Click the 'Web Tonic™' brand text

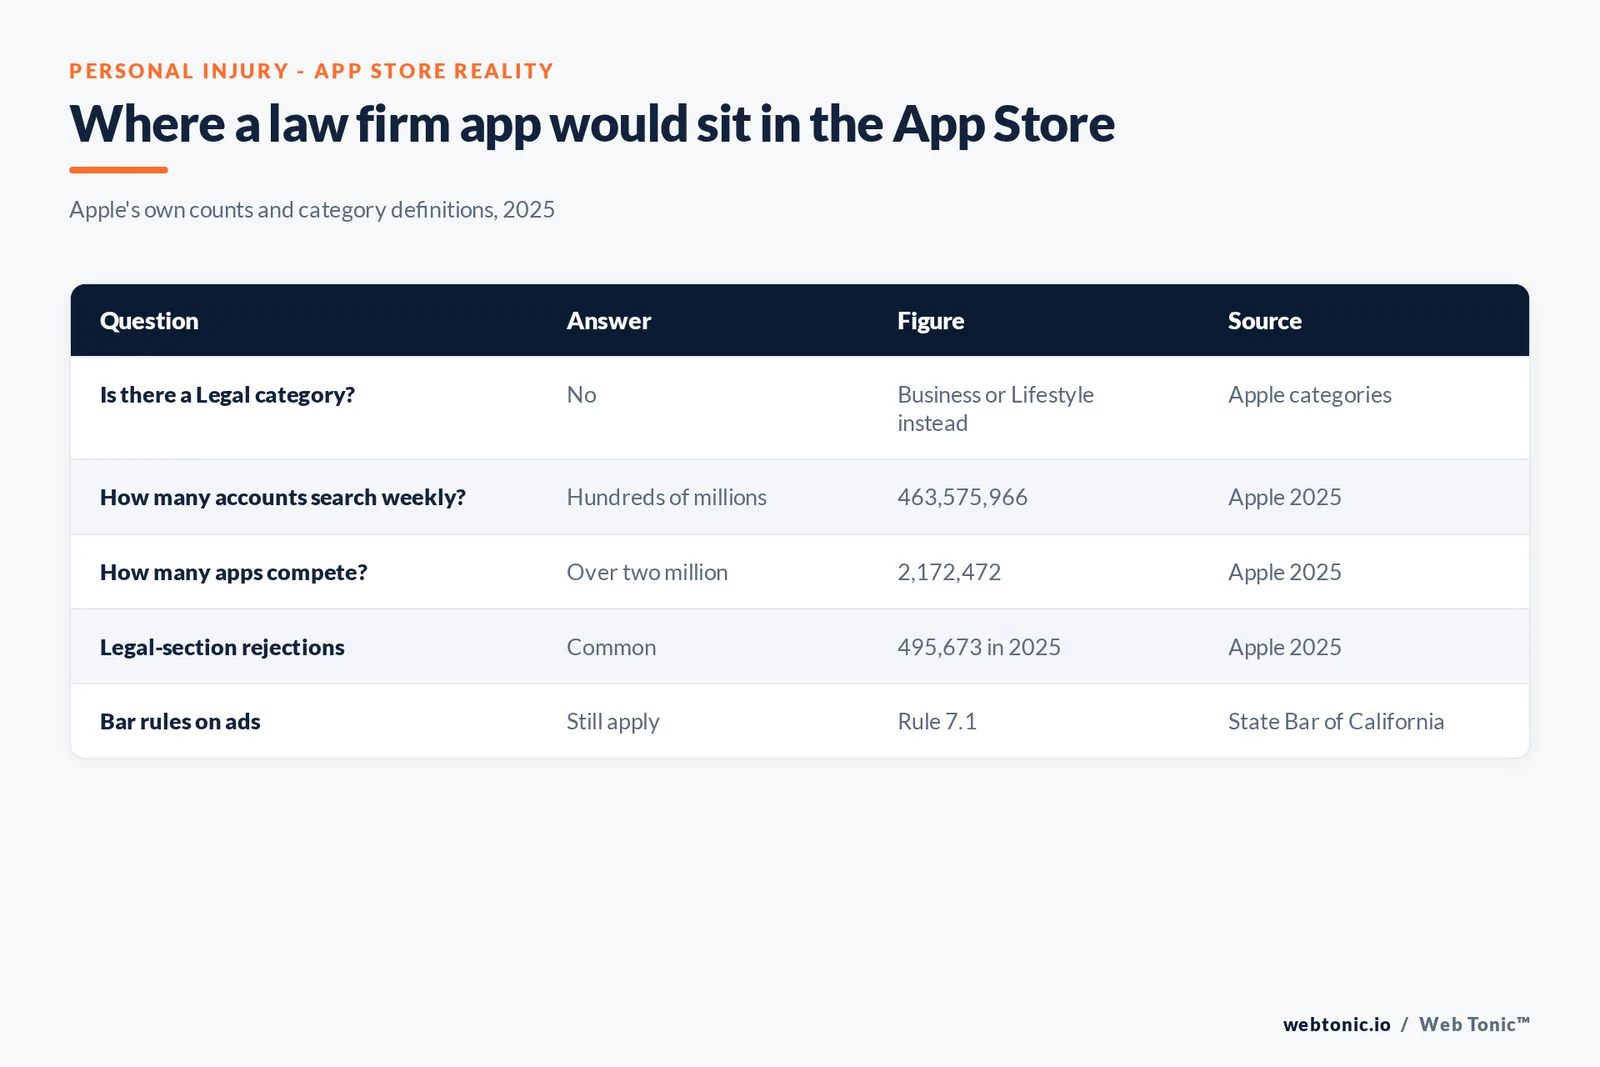tap(1474, 1024)
